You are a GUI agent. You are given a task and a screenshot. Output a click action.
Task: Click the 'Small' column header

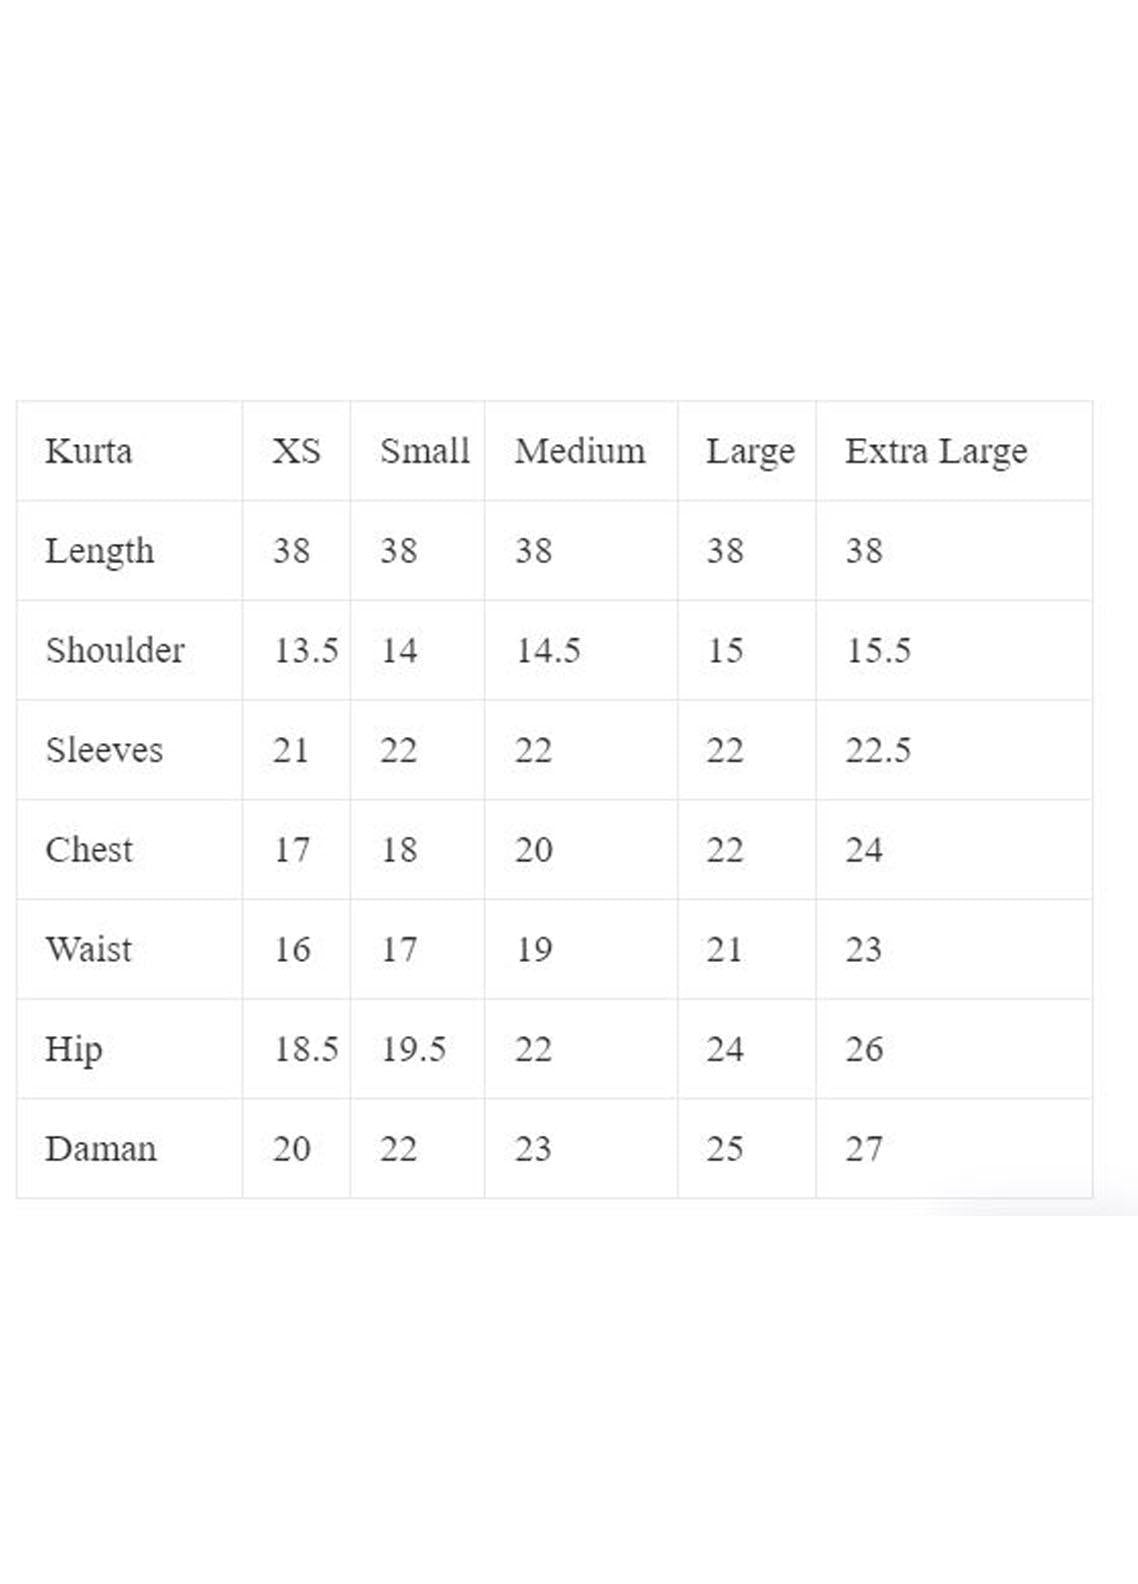(x=424, y=451)
